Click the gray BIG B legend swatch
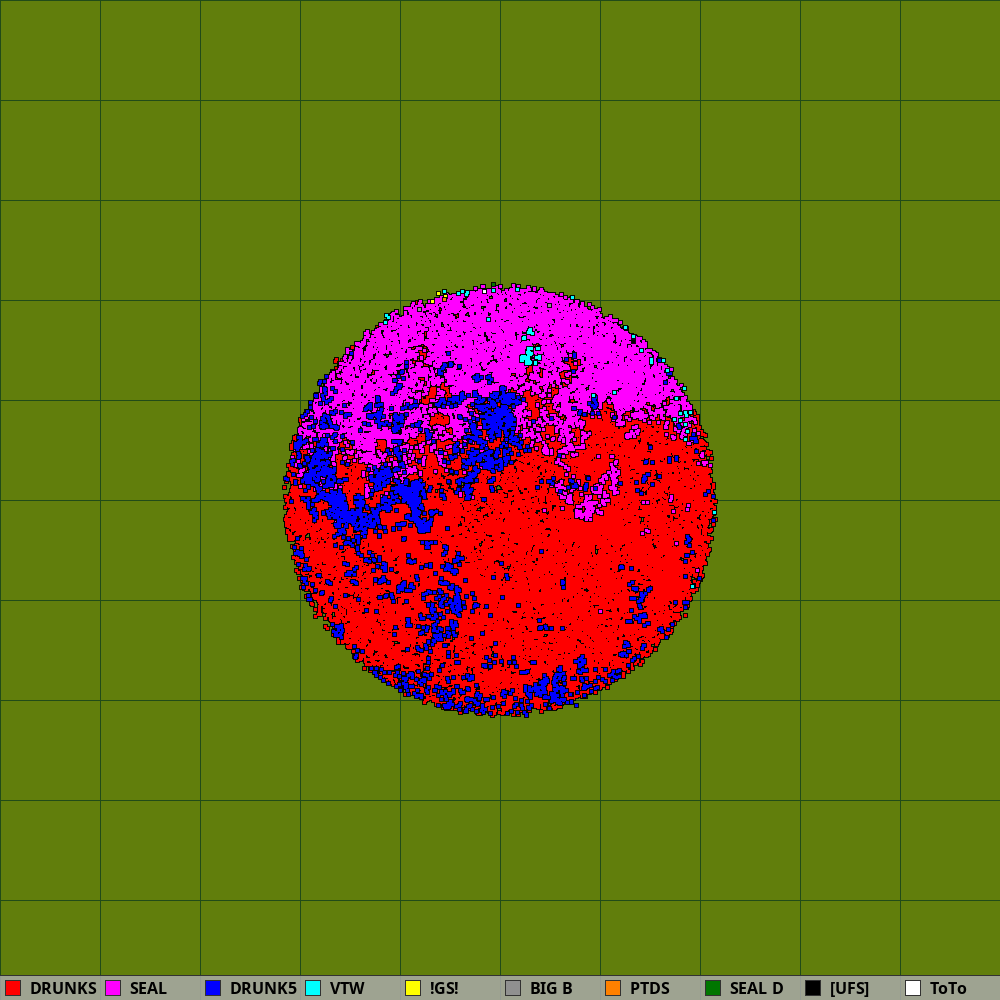The width and height of the screenshot is (1000, 1000). pos(513,988)
